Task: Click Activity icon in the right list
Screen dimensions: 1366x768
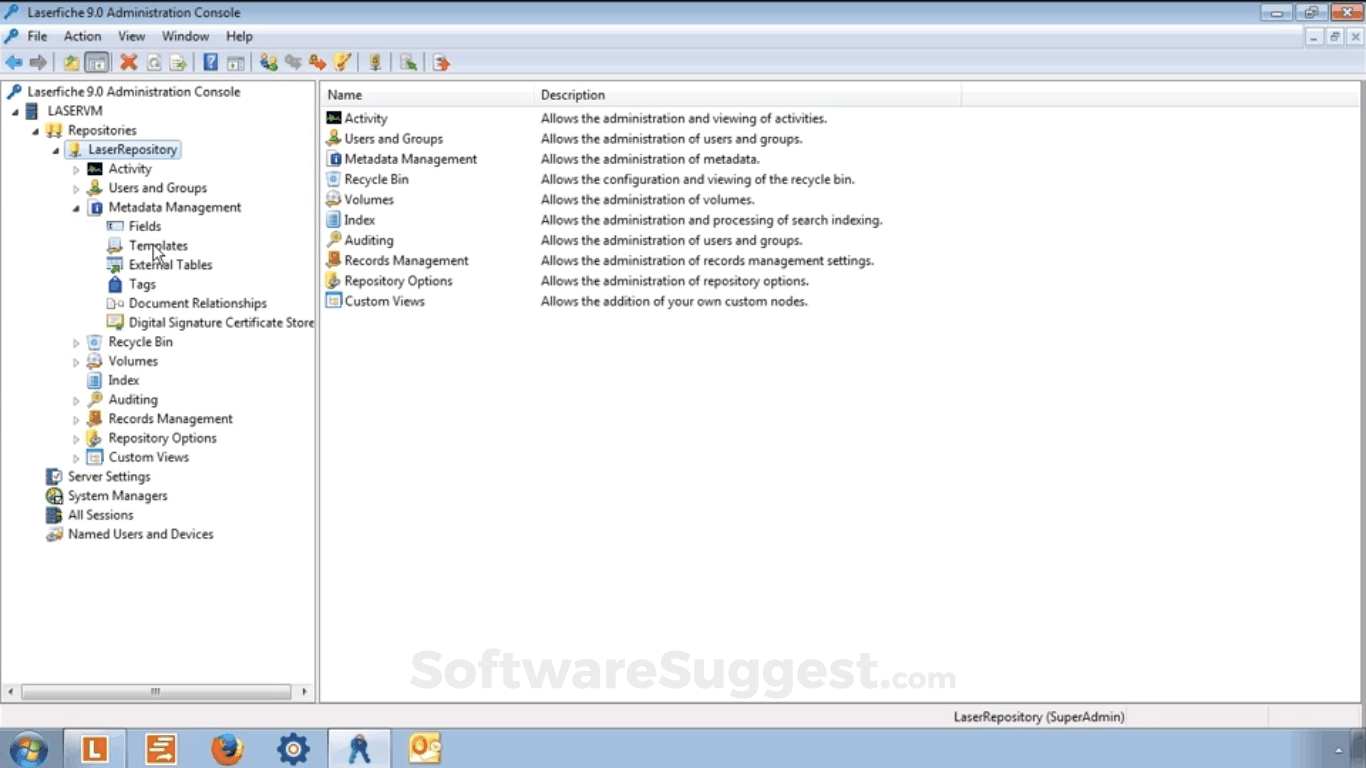Action: (334, 118)
